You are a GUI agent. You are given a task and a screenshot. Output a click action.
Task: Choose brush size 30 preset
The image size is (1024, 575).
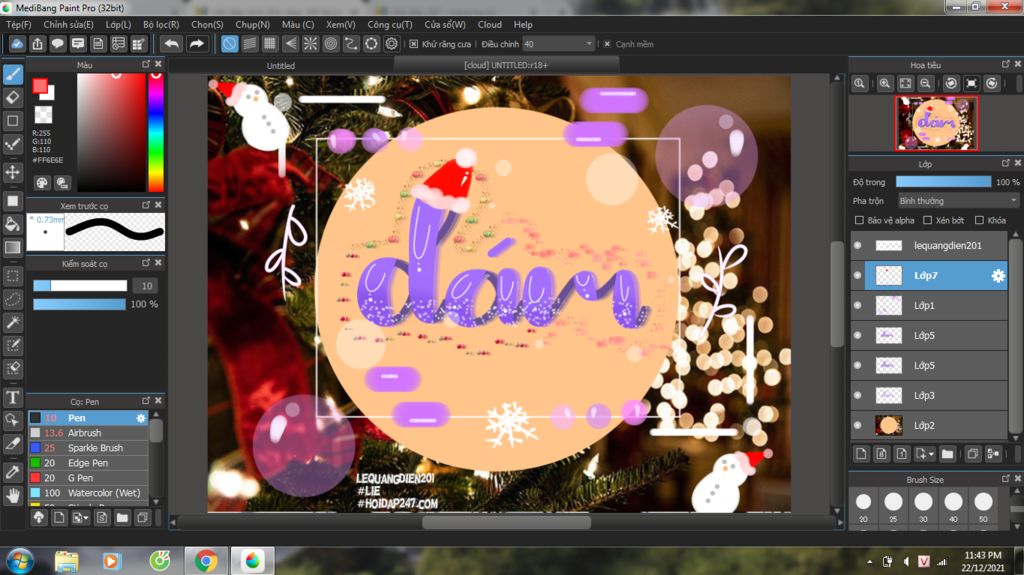[x=923, y=506]
